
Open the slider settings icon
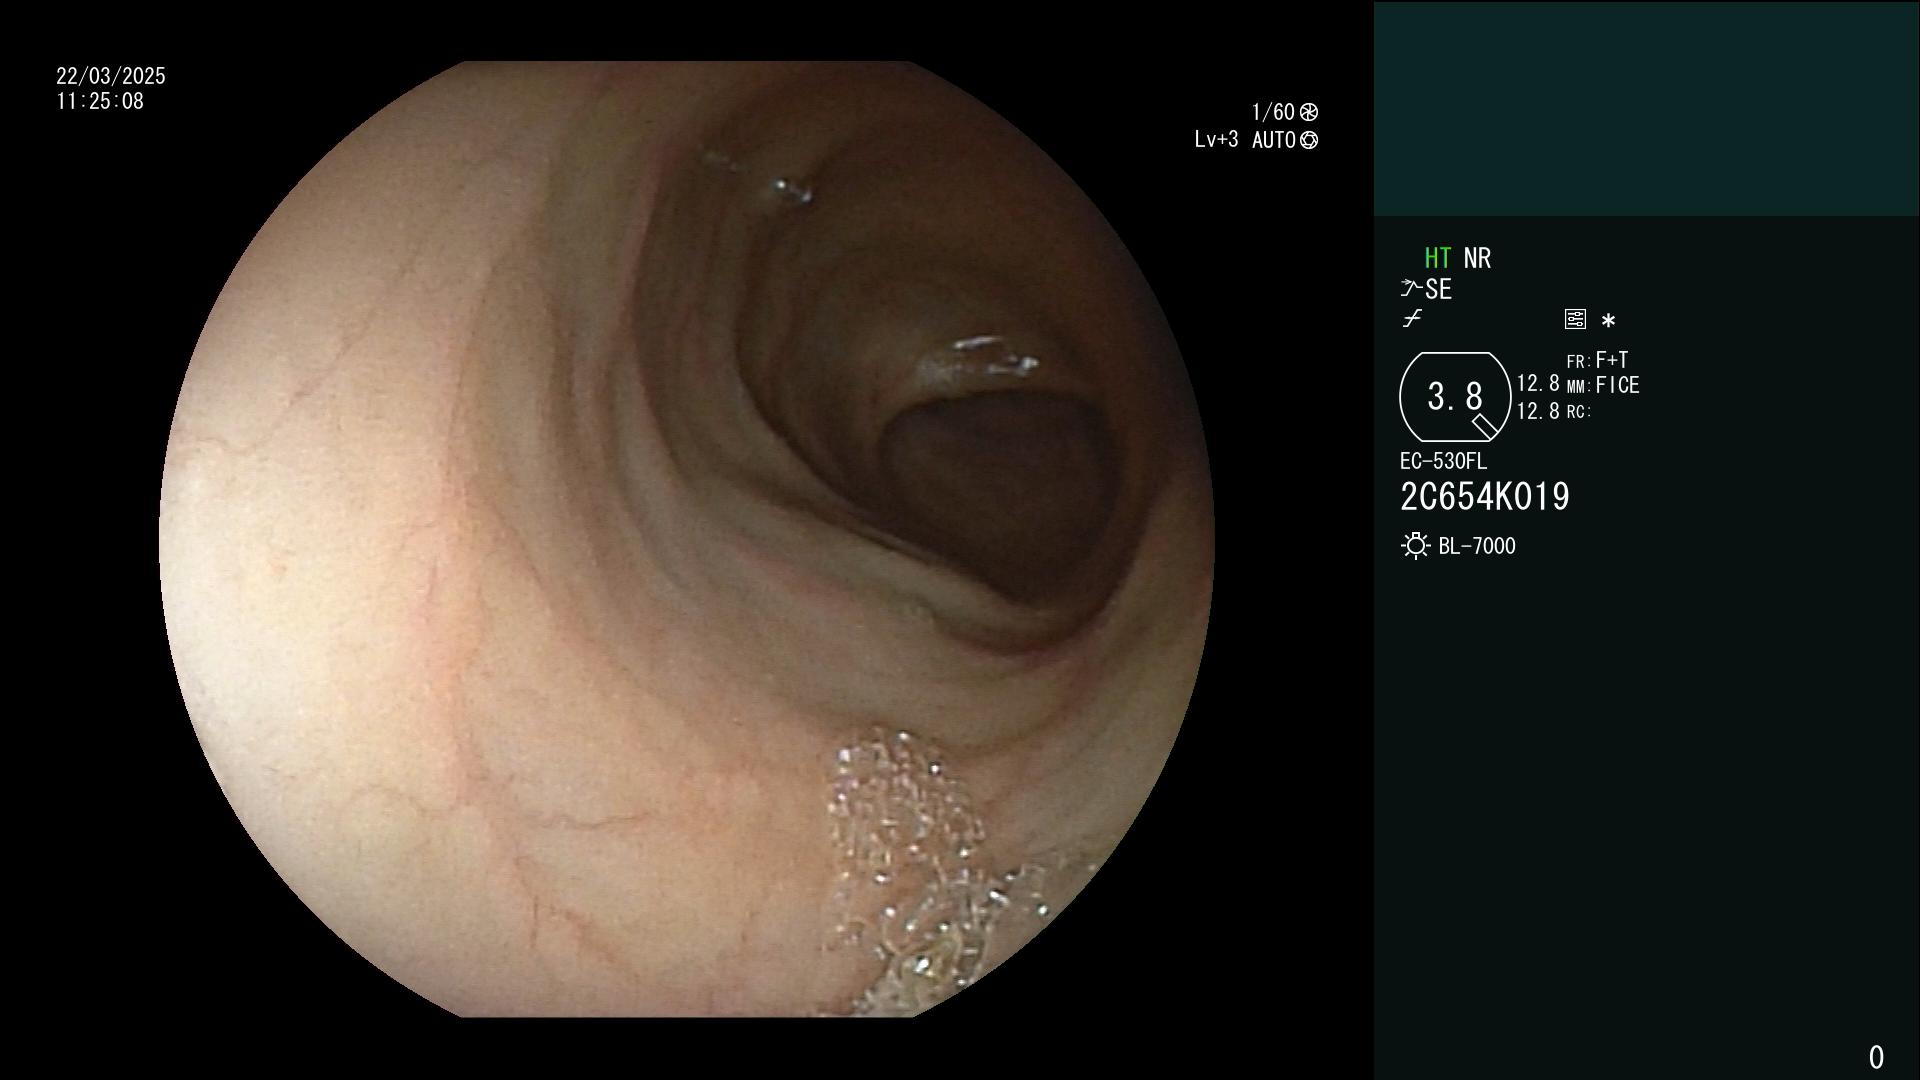1575,319
